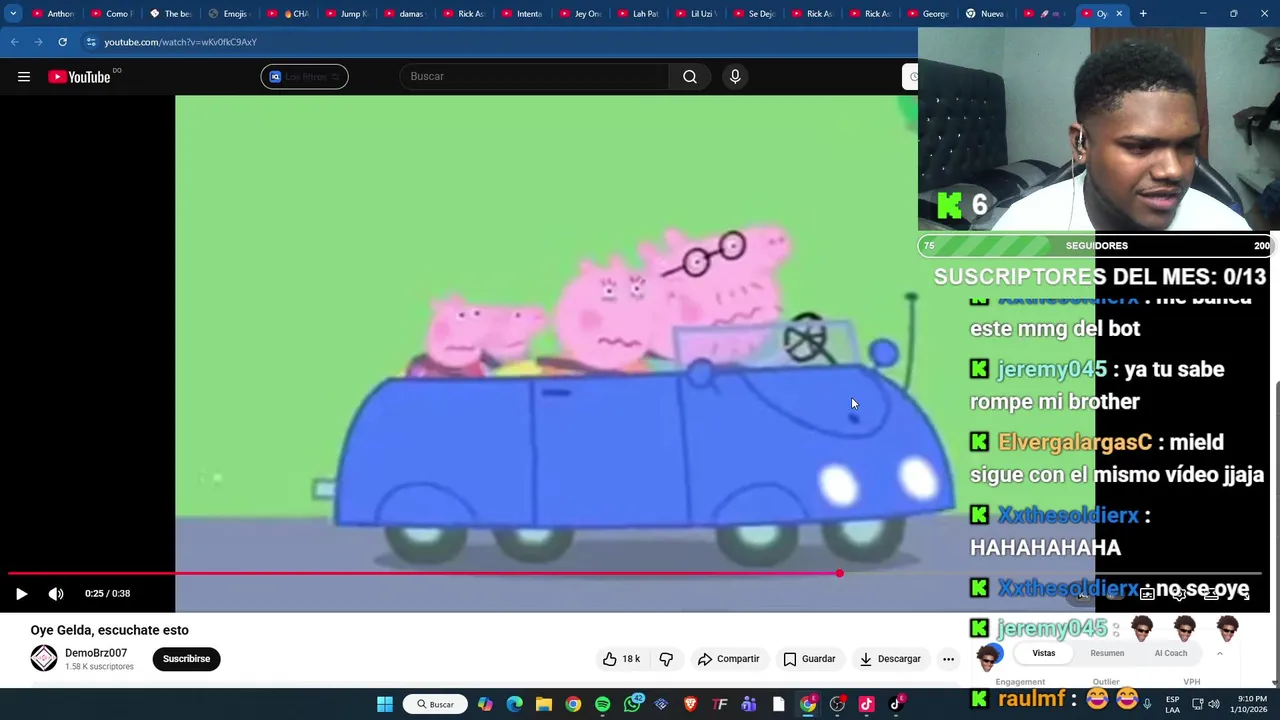Go forward with the browser forward arrow
The width and height of the screenshot is (1280, 720).
click(38, 42)
